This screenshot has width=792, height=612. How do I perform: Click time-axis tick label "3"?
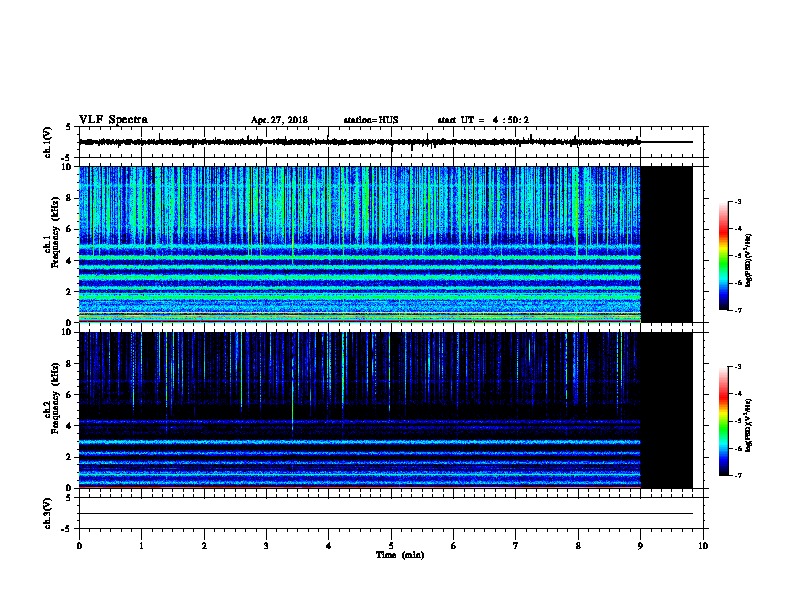coord(266,546)
